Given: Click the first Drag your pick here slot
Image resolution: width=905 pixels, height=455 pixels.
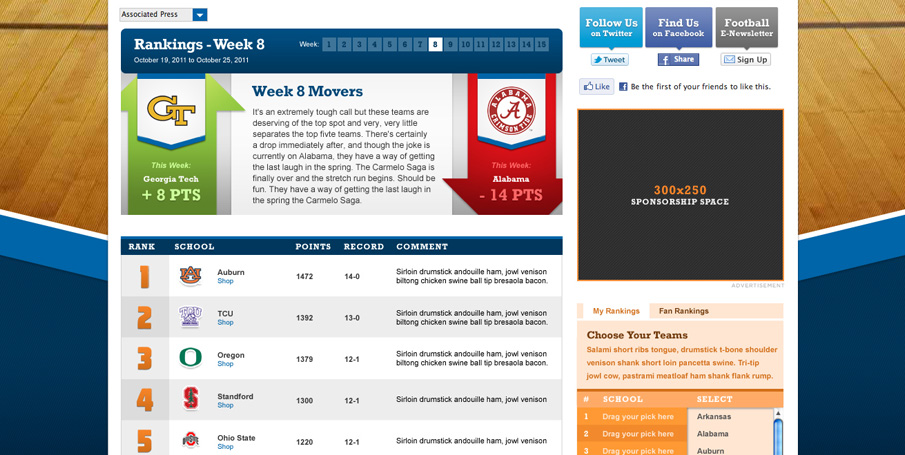Looking at the screenshot, I should (x=638, y=416).
